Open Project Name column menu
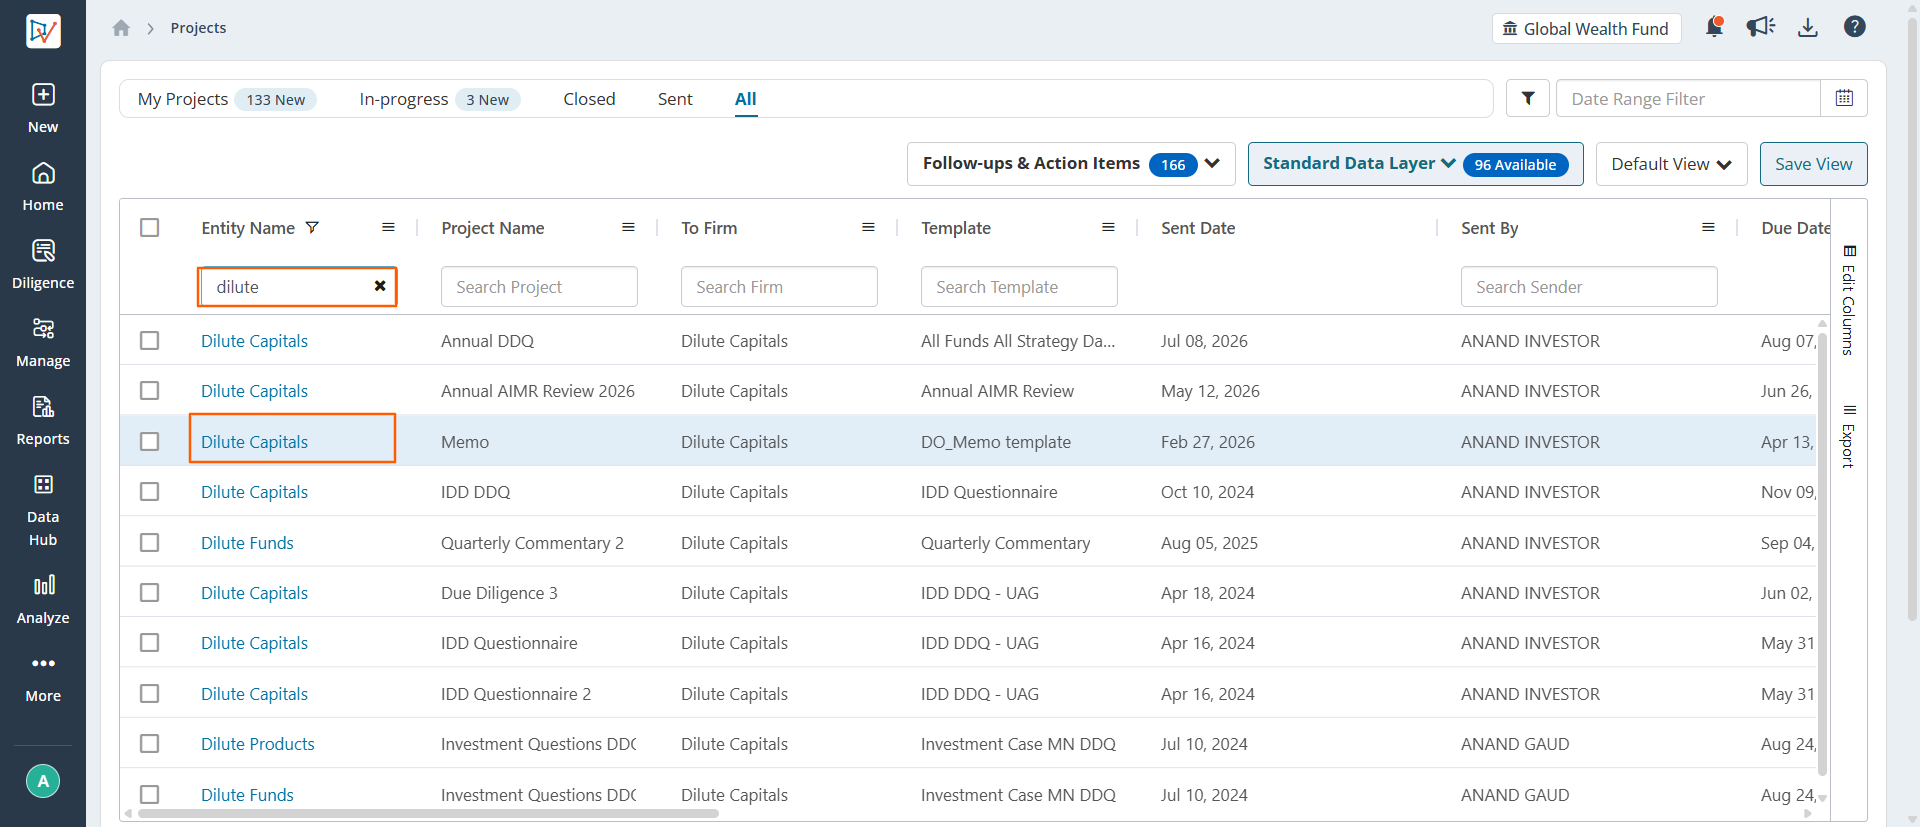This screenshot has height=827, width=1920. (x=628, y=228)
